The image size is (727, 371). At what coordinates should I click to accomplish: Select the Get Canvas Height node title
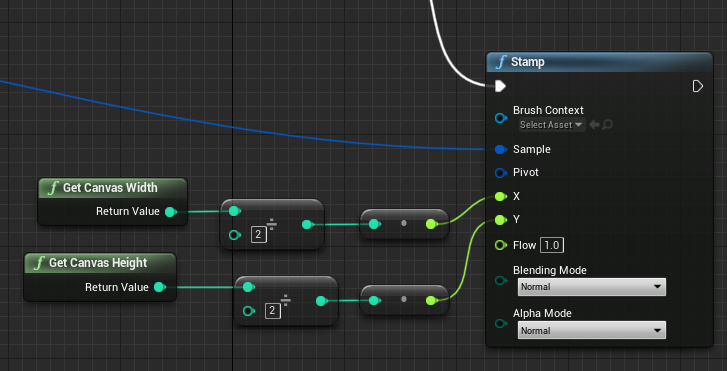click(98, 263)
